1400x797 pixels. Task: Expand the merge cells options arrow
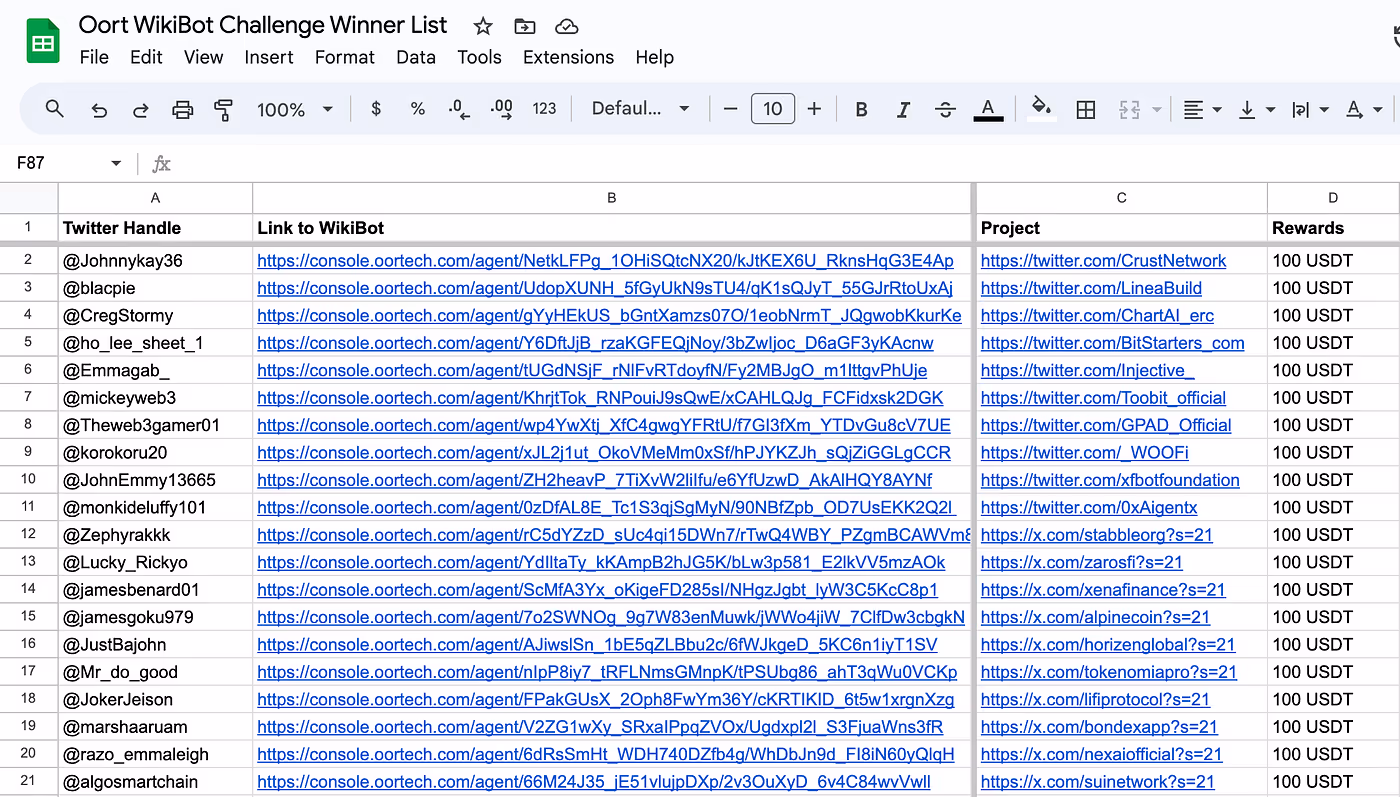coord(1157,109)
